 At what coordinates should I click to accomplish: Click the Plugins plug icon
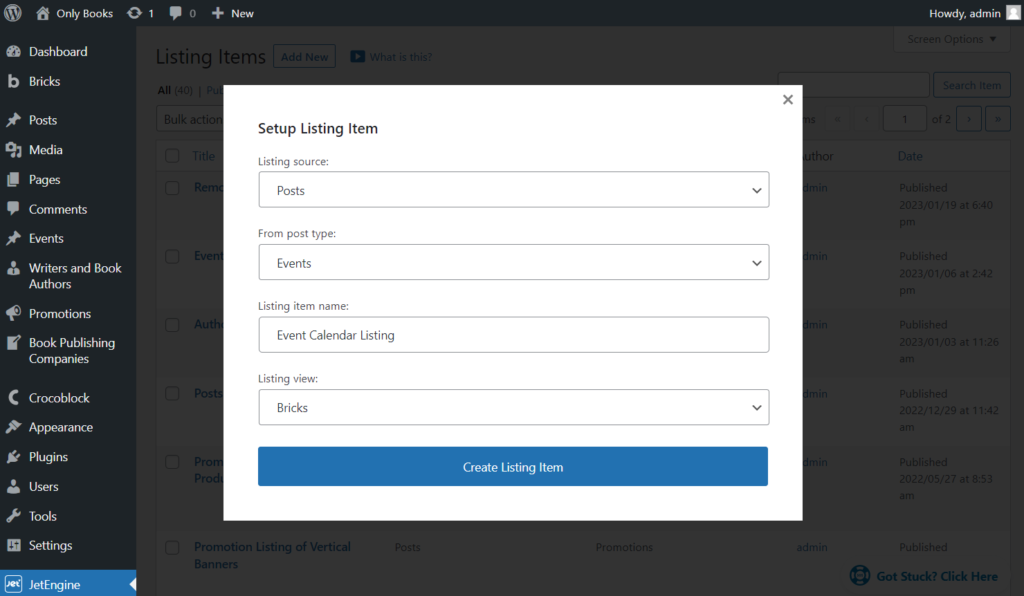(x=13, y=457)
